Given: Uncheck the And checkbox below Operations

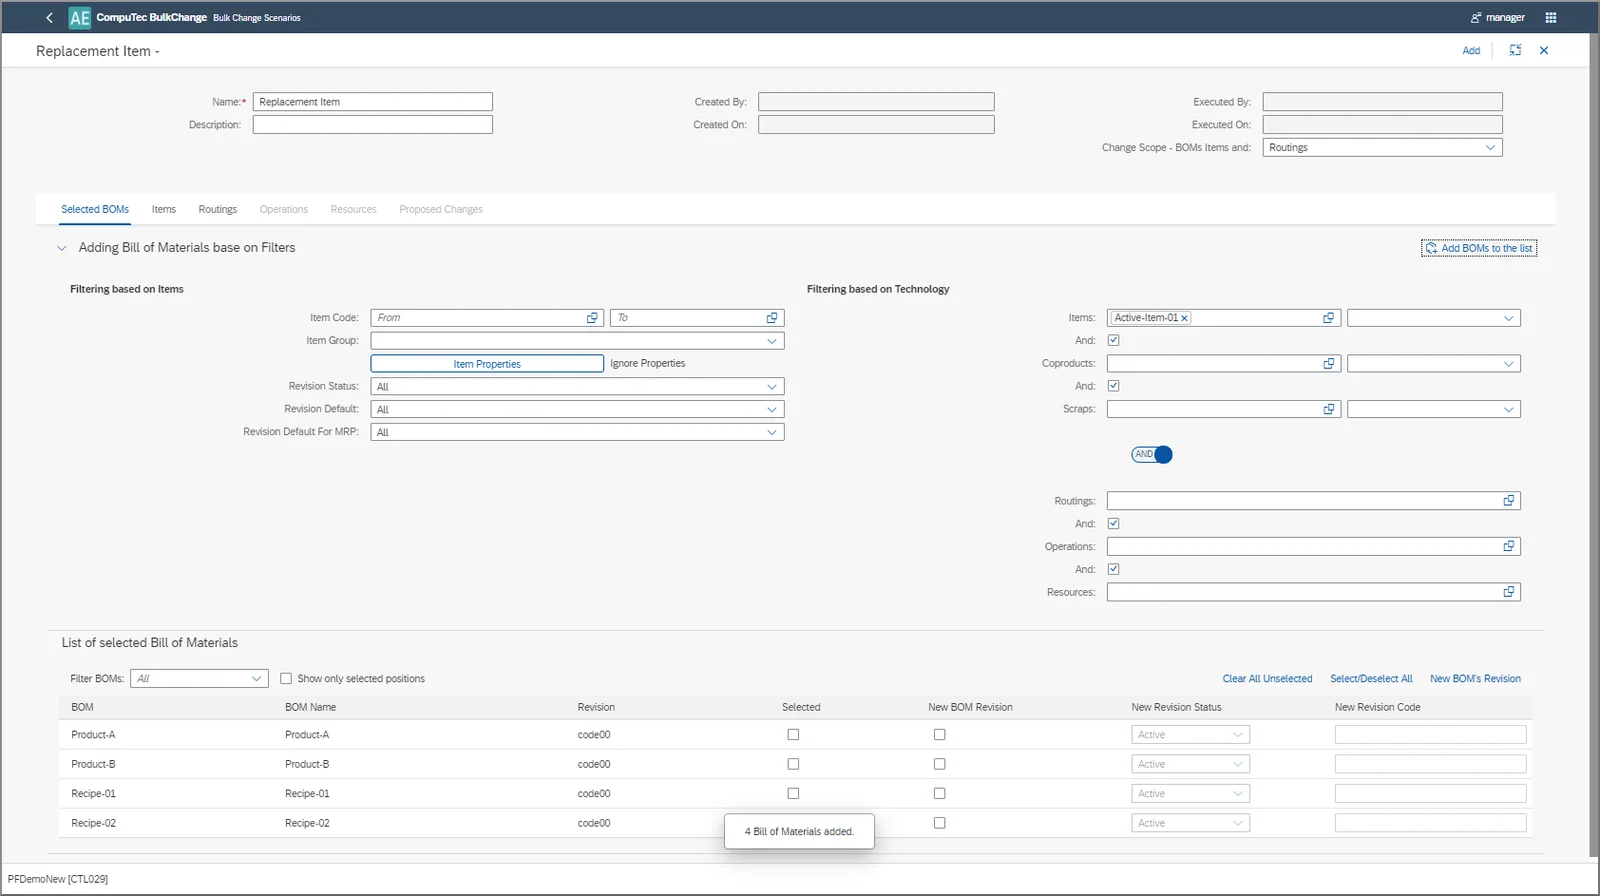Looking at the screenshot, I should 1113,569.
